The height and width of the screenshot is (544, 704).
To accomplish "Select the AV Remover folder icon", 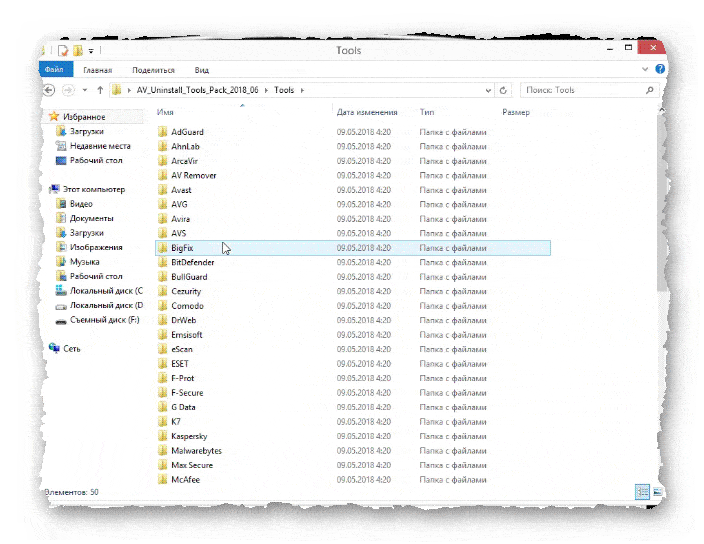I will [x=163, y=175].
